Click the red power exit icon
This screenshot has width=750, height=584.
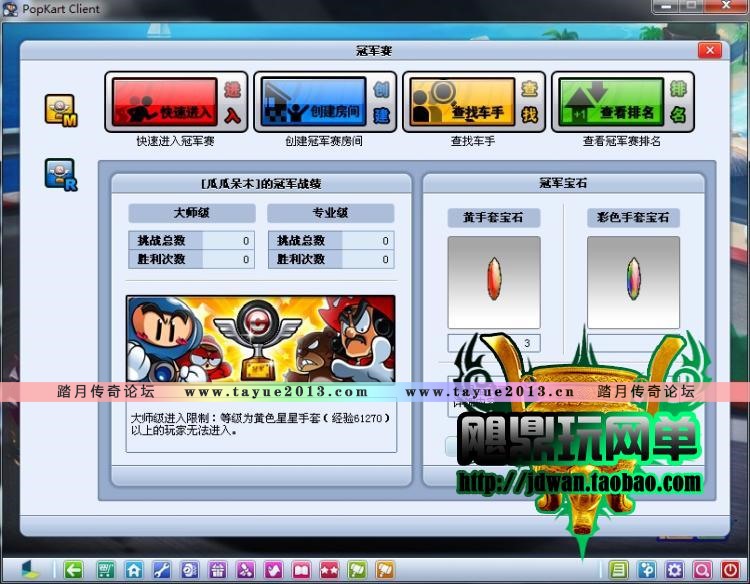(x=730, y=570)
